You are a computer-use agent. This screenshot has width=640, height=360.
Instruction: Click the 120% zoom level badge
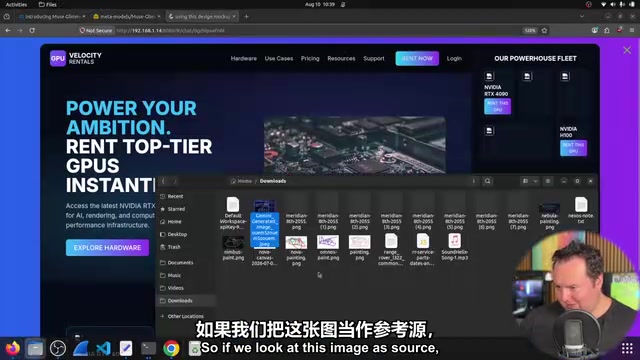pyautogui.click(x=530, y=30)
